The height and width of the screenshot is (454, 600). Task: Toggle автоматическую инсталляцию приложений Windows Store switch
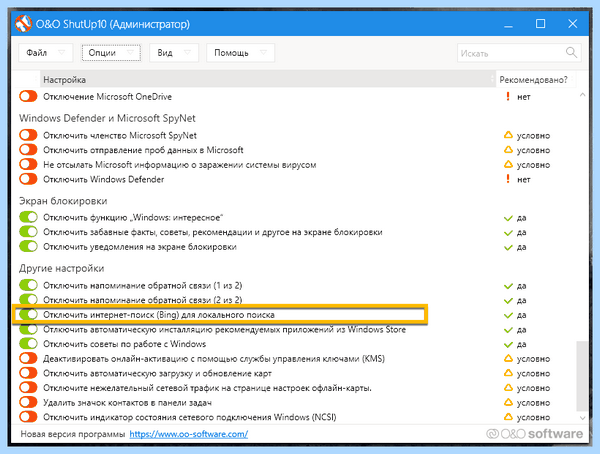point(28,329)
